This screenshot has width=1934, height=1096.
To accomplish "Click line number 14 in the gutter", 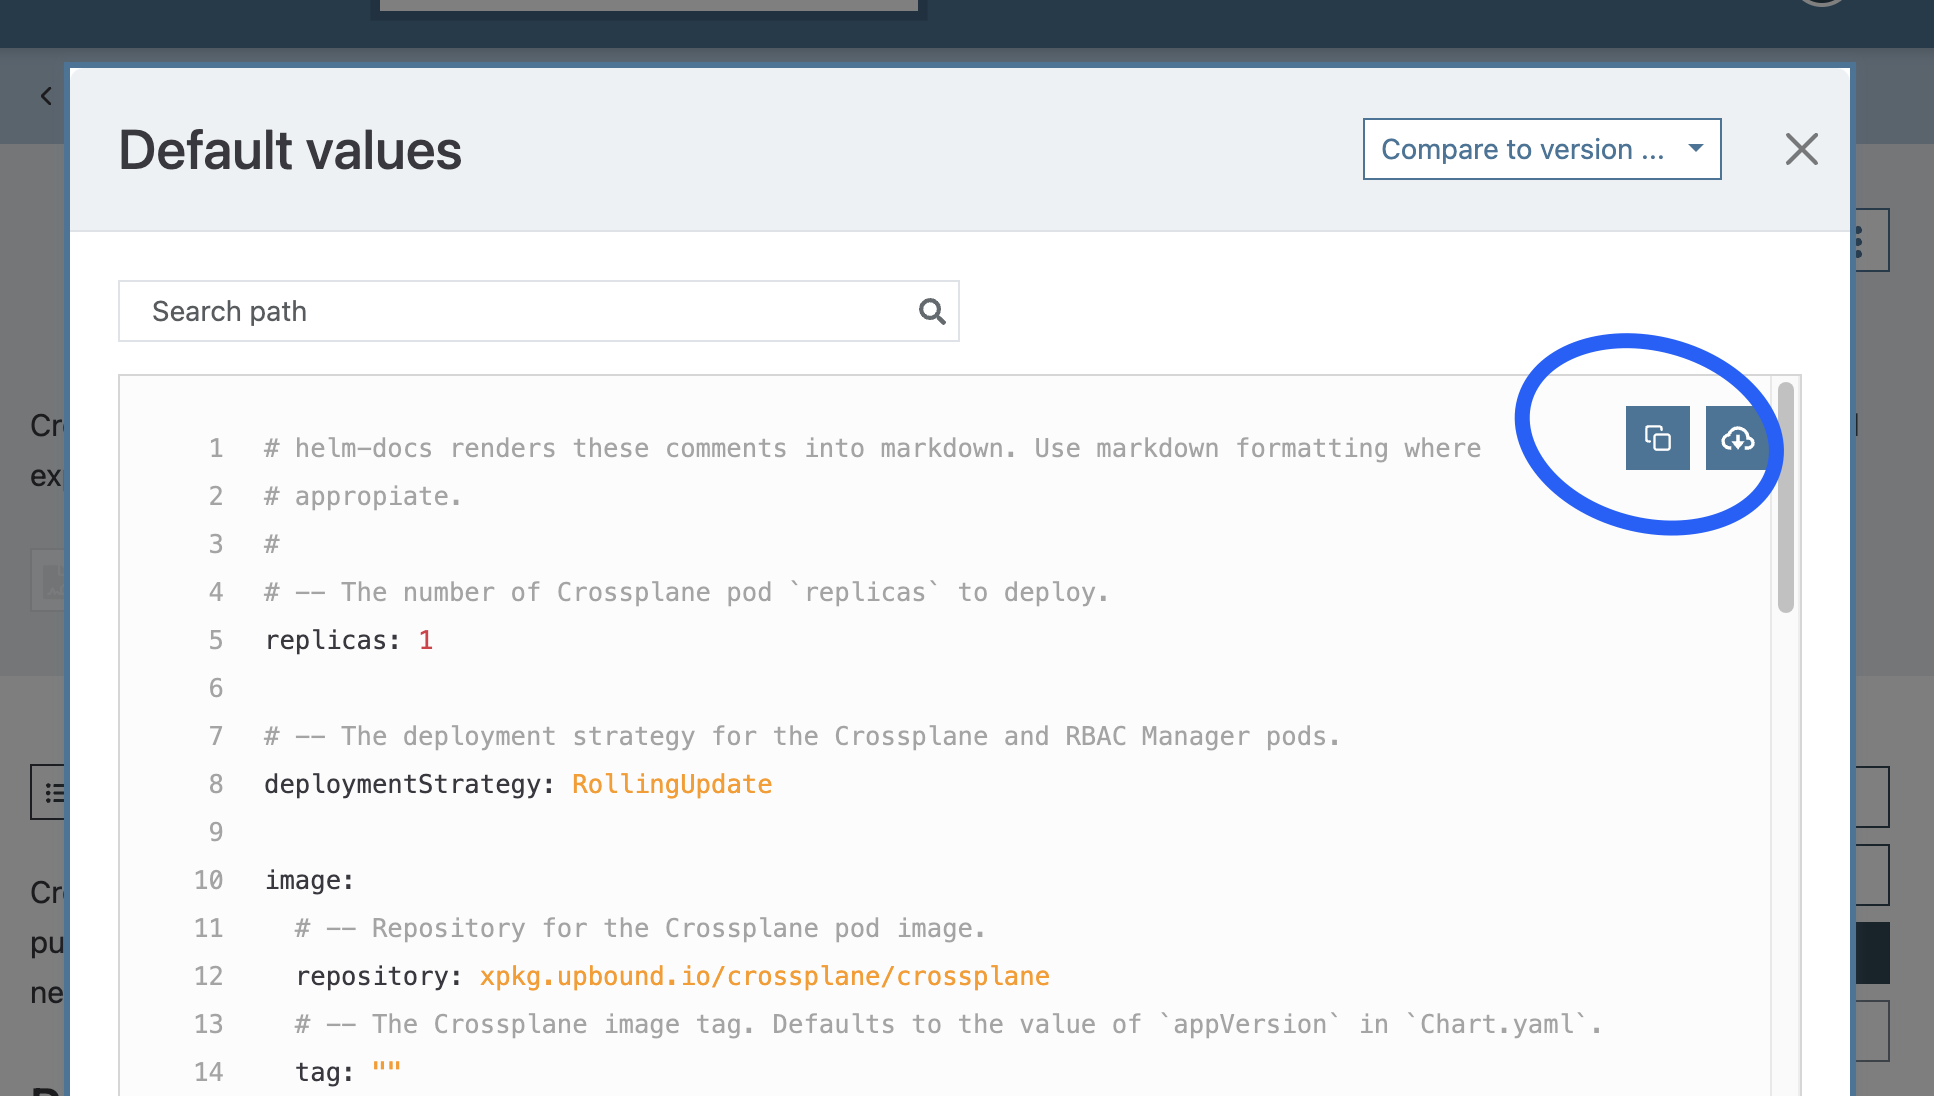I will click(208, 1072).
